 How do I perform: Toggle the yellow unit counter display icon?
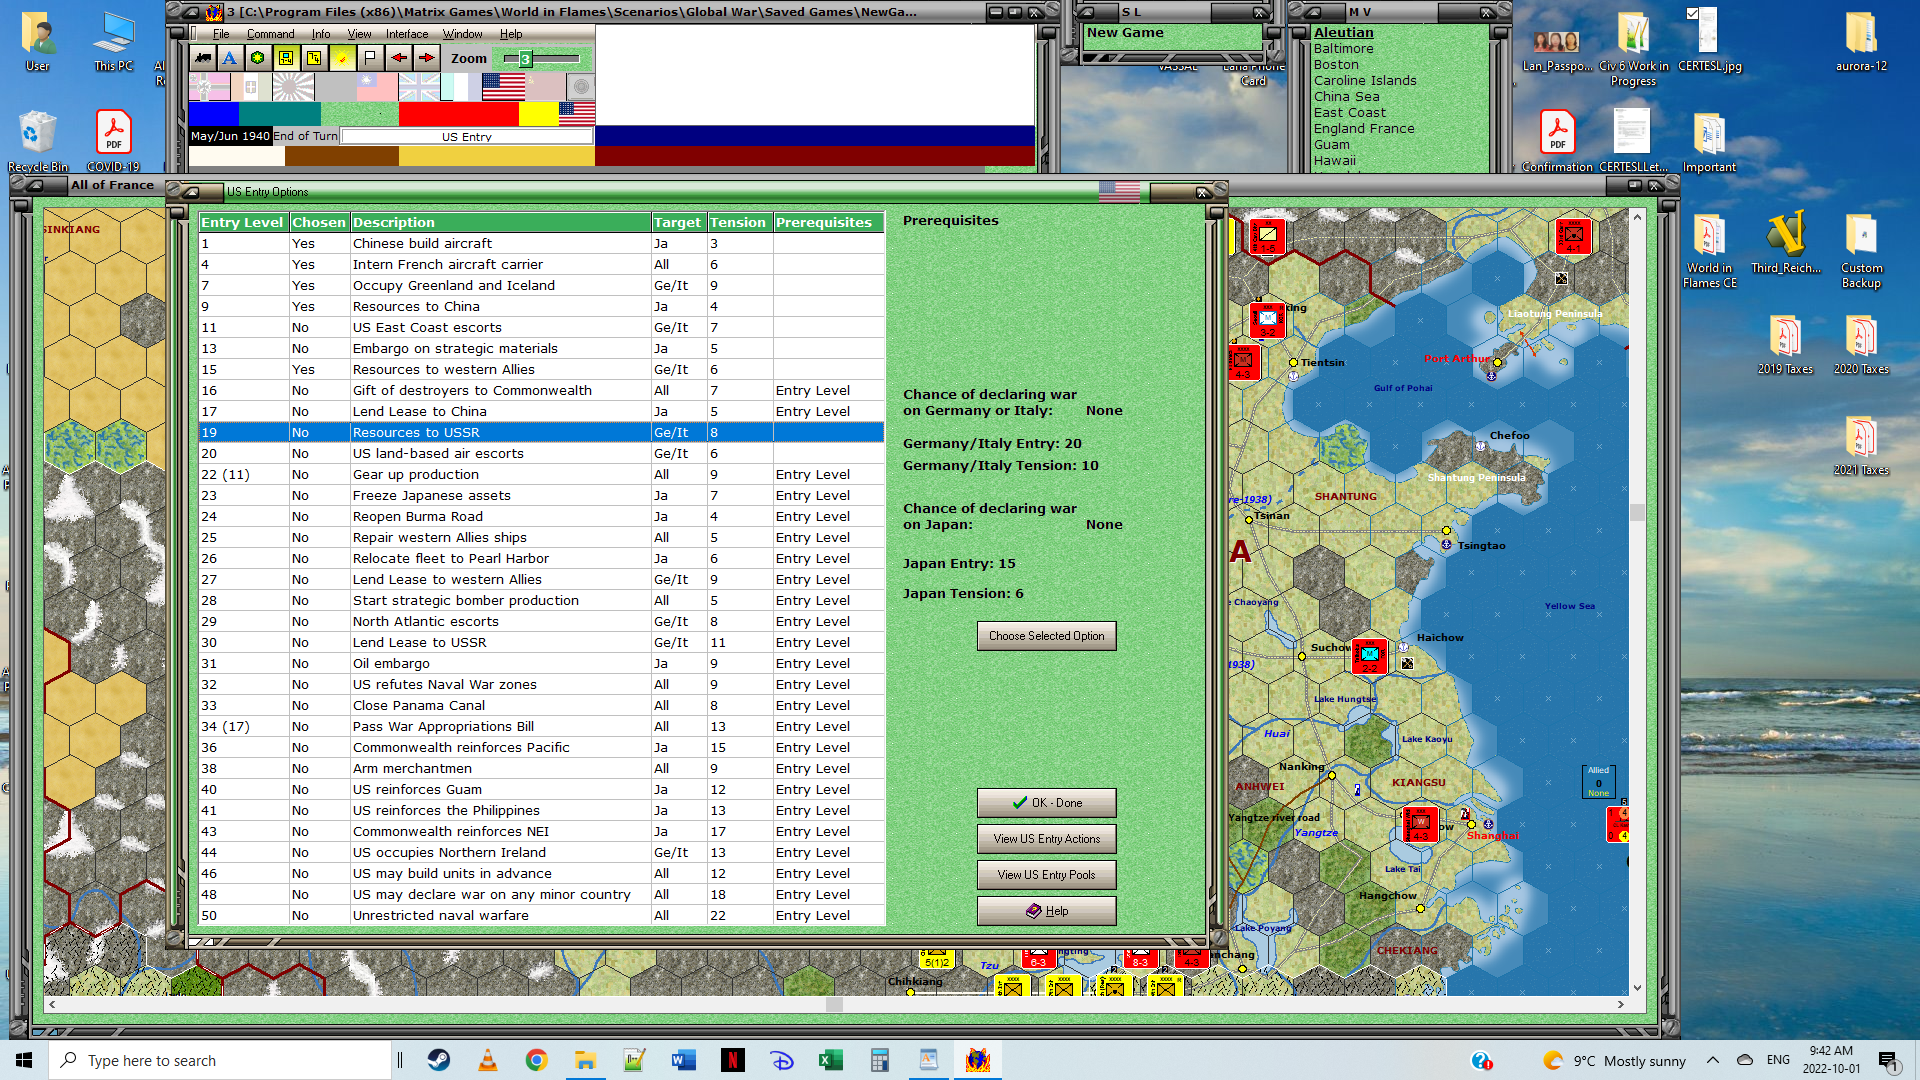pyautogui.click(x=286, y=58)
